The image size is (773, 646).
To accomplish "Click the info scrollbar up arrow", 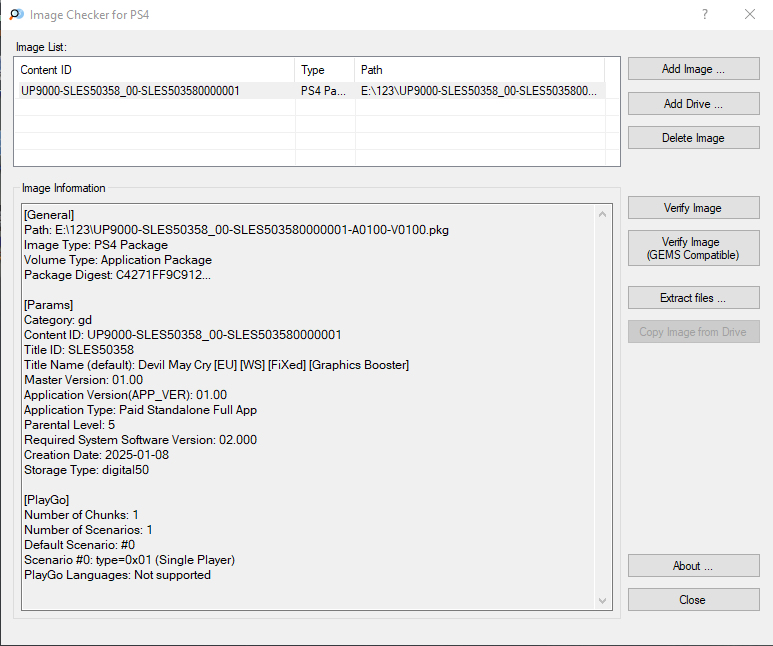I will tap(602, 214).
